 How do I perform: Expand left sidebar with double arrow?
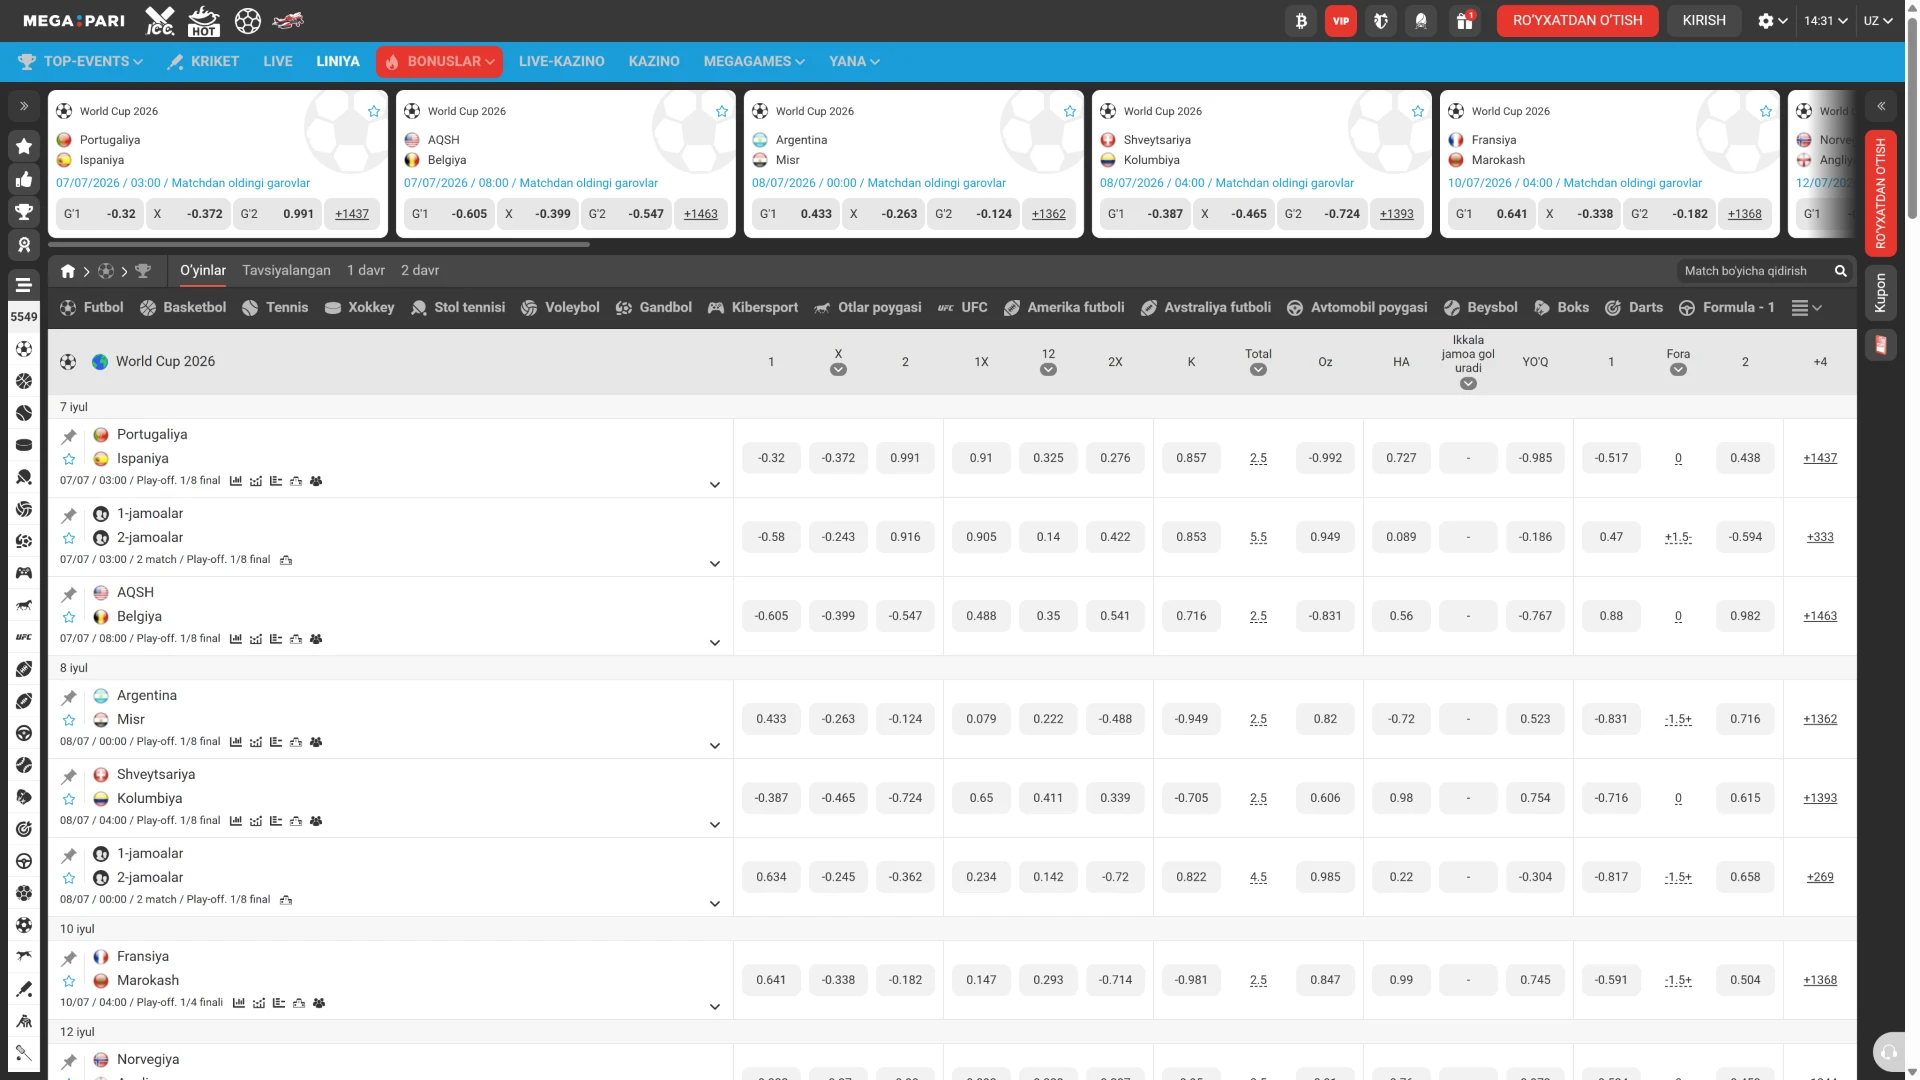(24, 105)
